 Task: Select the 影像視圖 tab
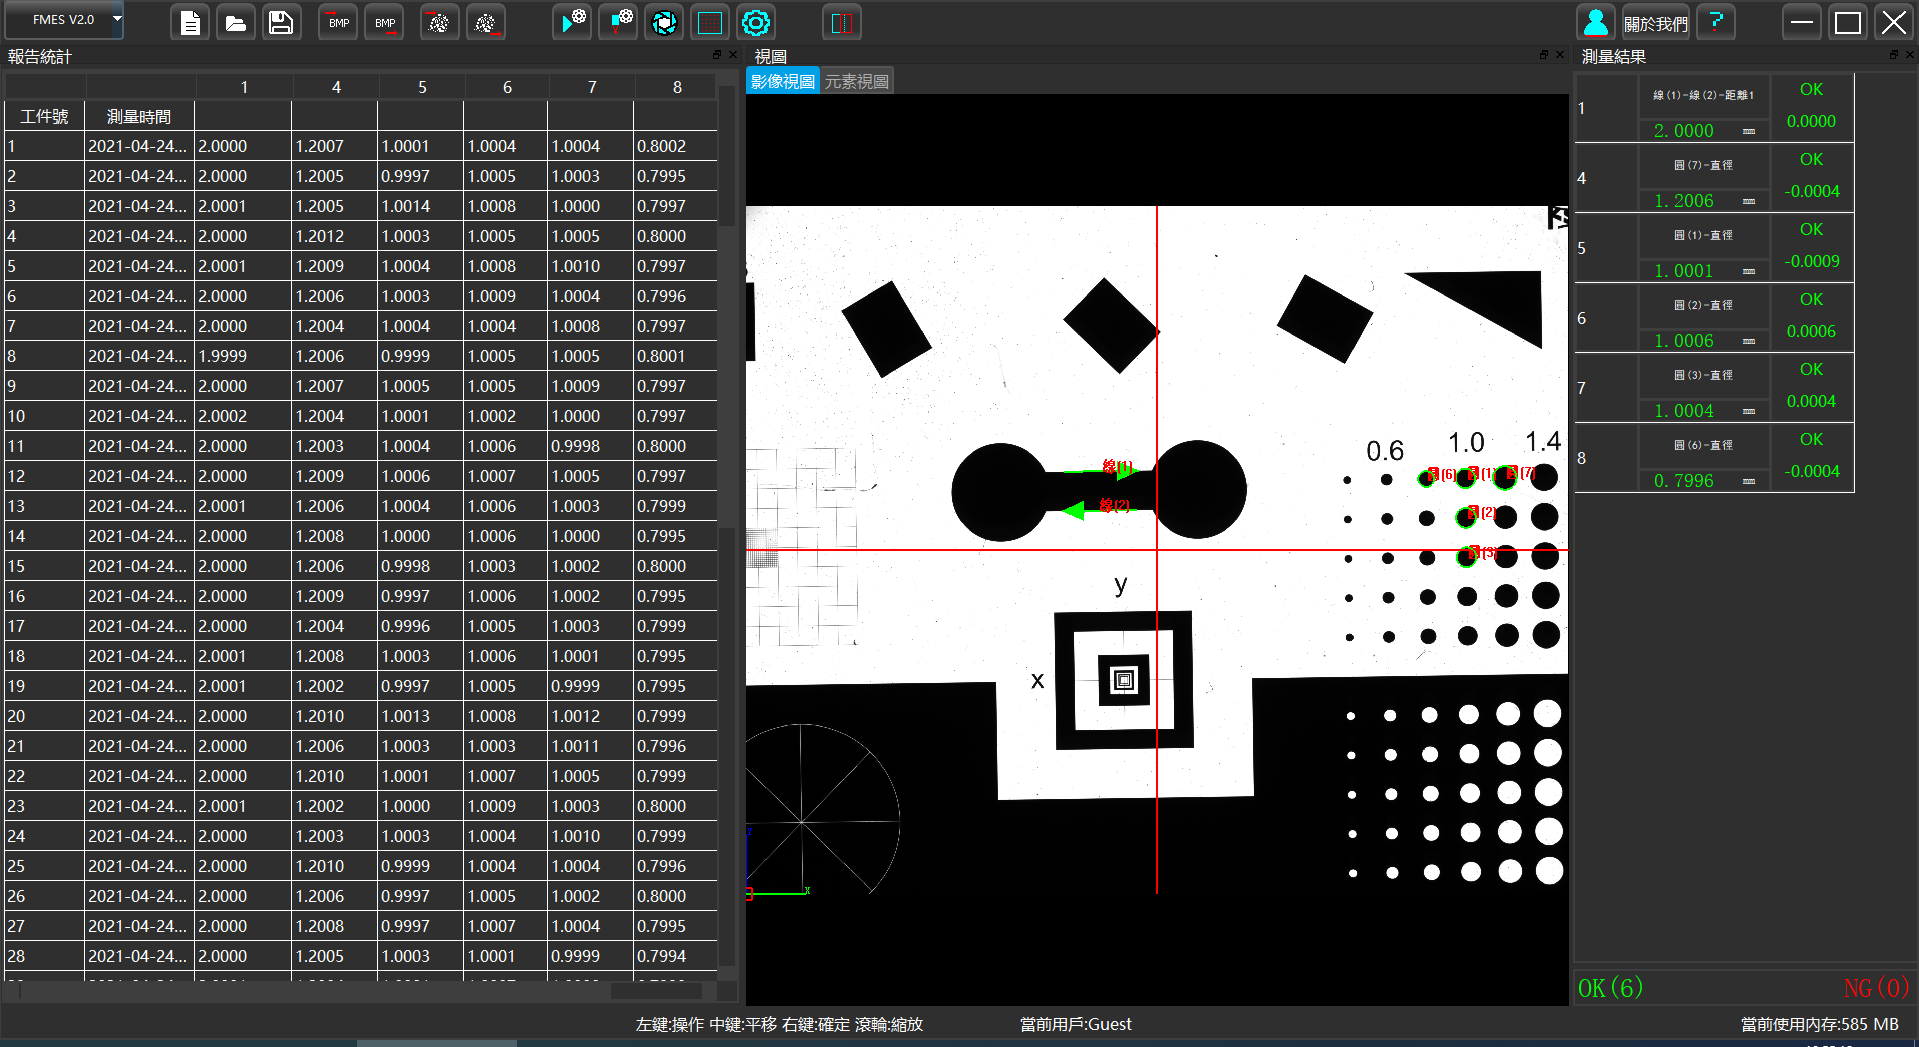pos(783,82)
